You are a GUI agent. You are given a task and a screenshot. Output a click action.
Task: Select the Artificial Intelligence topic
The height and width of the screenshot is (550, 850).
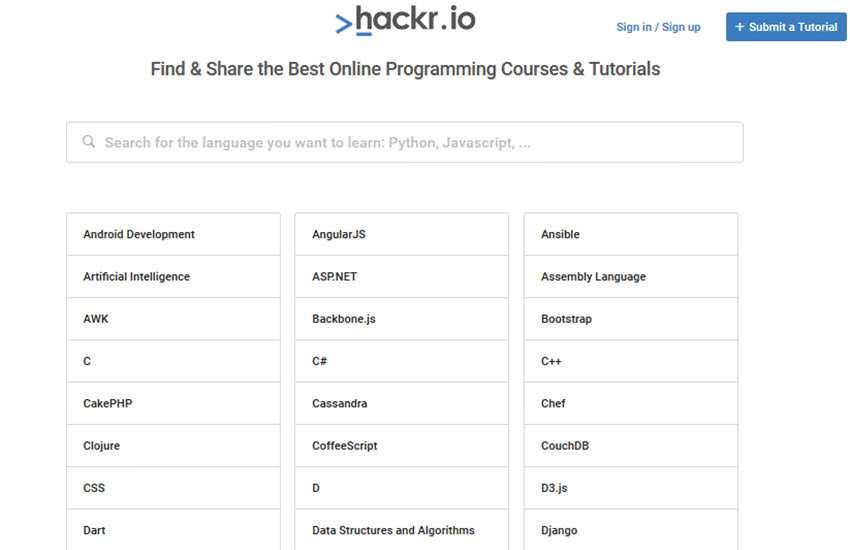point(136,277)
